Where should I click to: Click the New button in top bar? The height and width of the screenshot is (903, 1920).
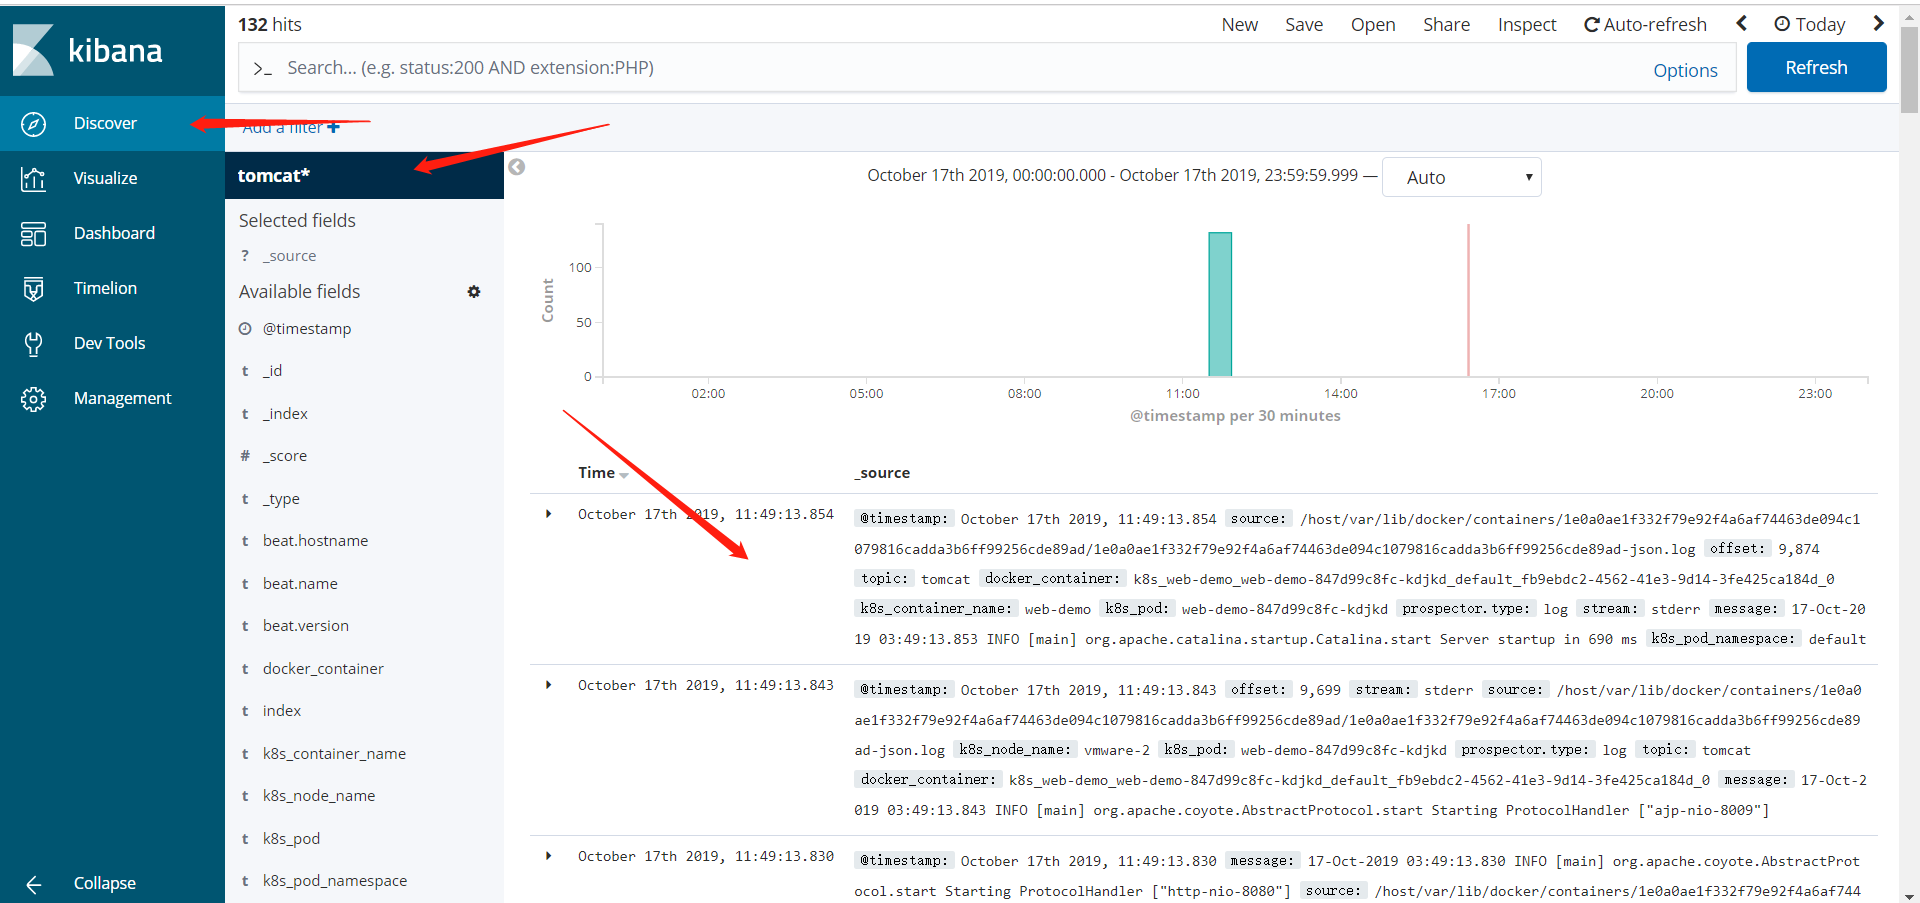[x=1239, y=25]
